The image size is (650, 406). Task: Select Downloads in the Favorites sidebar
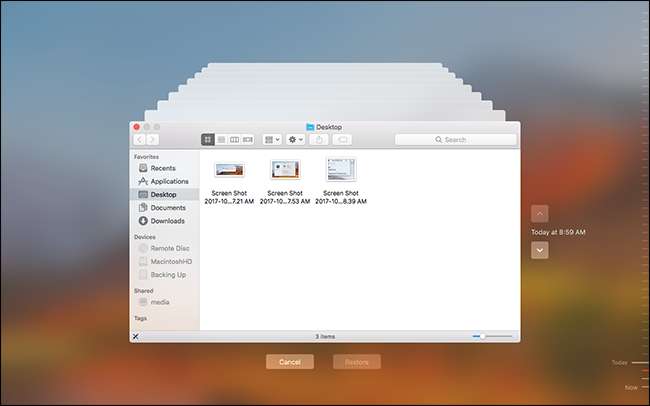(x=167, y=220)
